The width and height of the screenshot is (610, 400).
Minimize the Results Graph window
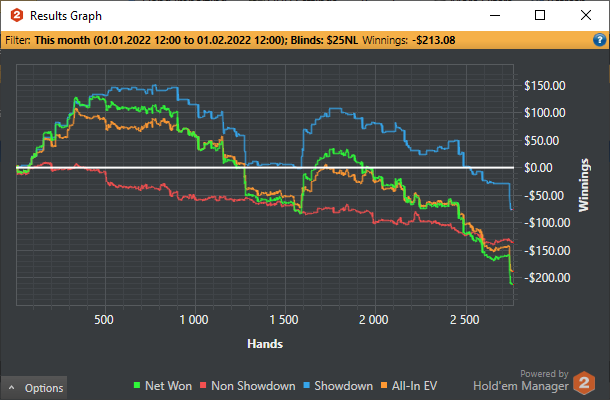pos(495,16)
